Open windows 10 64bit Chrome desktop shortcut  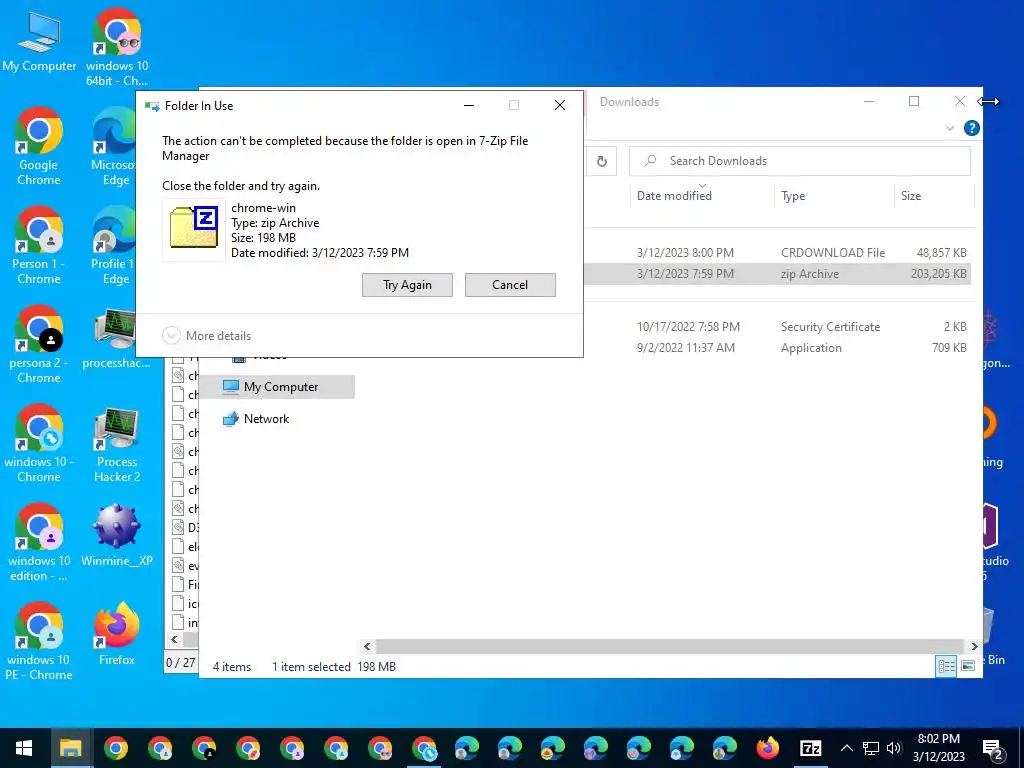pyautogui.click(x=117, y=48)
